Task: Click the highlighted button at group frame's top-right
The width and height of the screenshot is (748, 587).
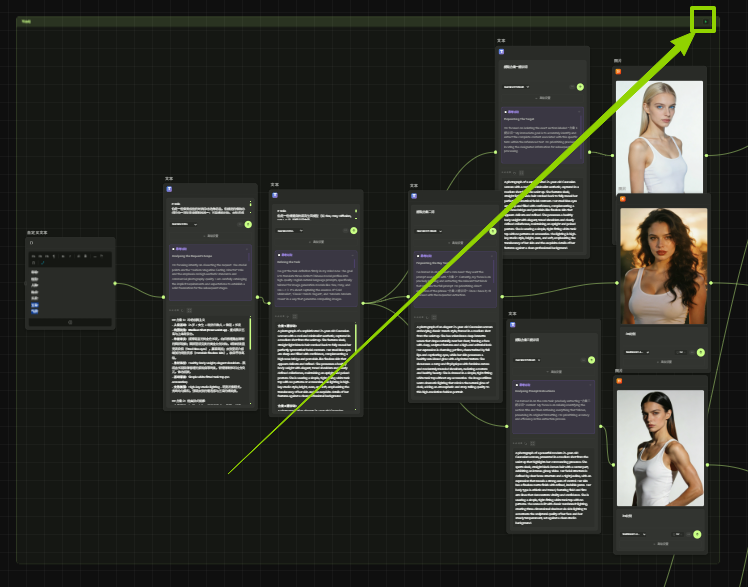Action: click(x=704, y=20)
